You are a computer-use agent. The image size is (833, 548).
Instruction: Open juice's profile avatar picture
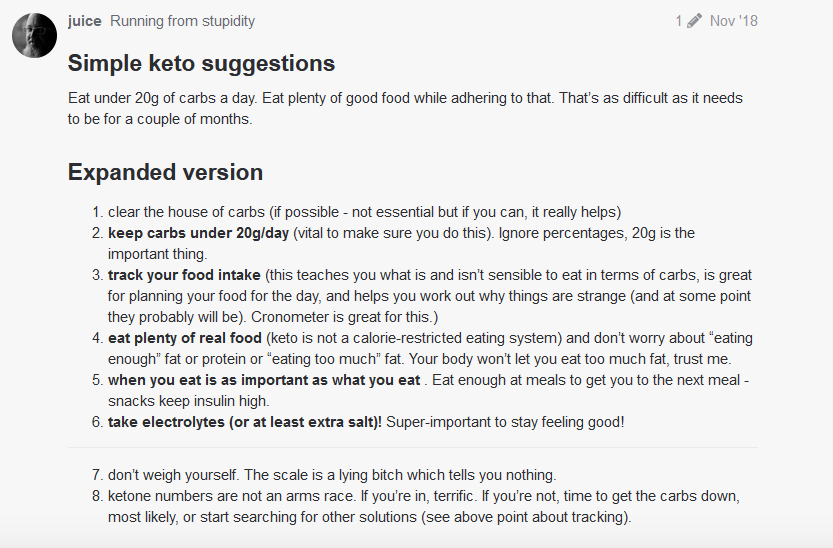(35, 35)
